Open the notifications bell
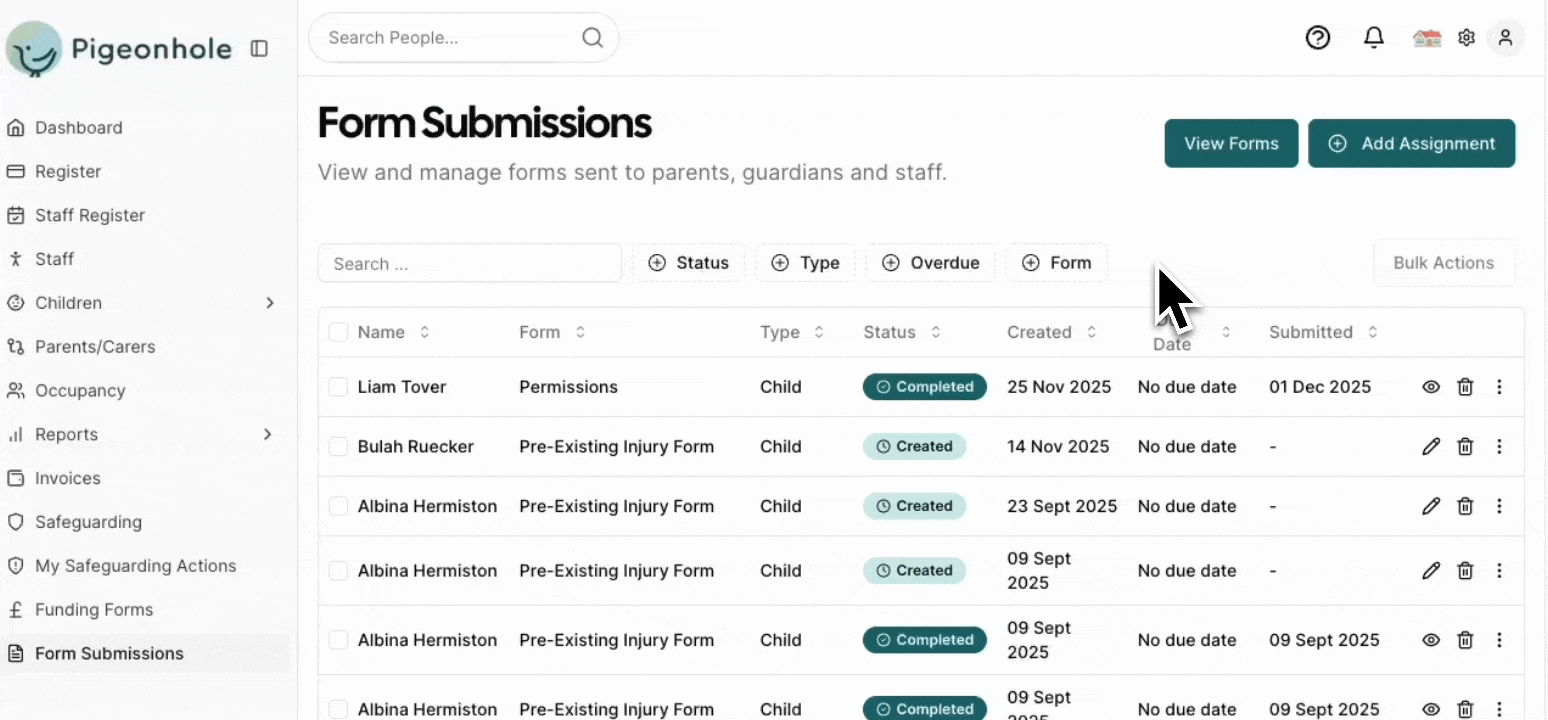 [x=1374, y=38]
